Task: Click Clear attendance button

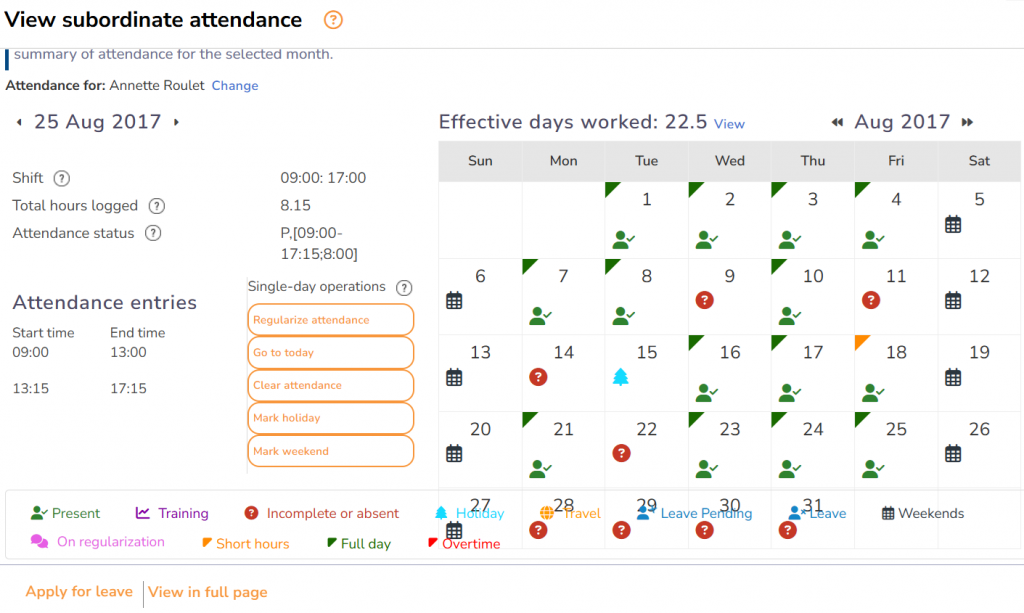Action: 330,385
